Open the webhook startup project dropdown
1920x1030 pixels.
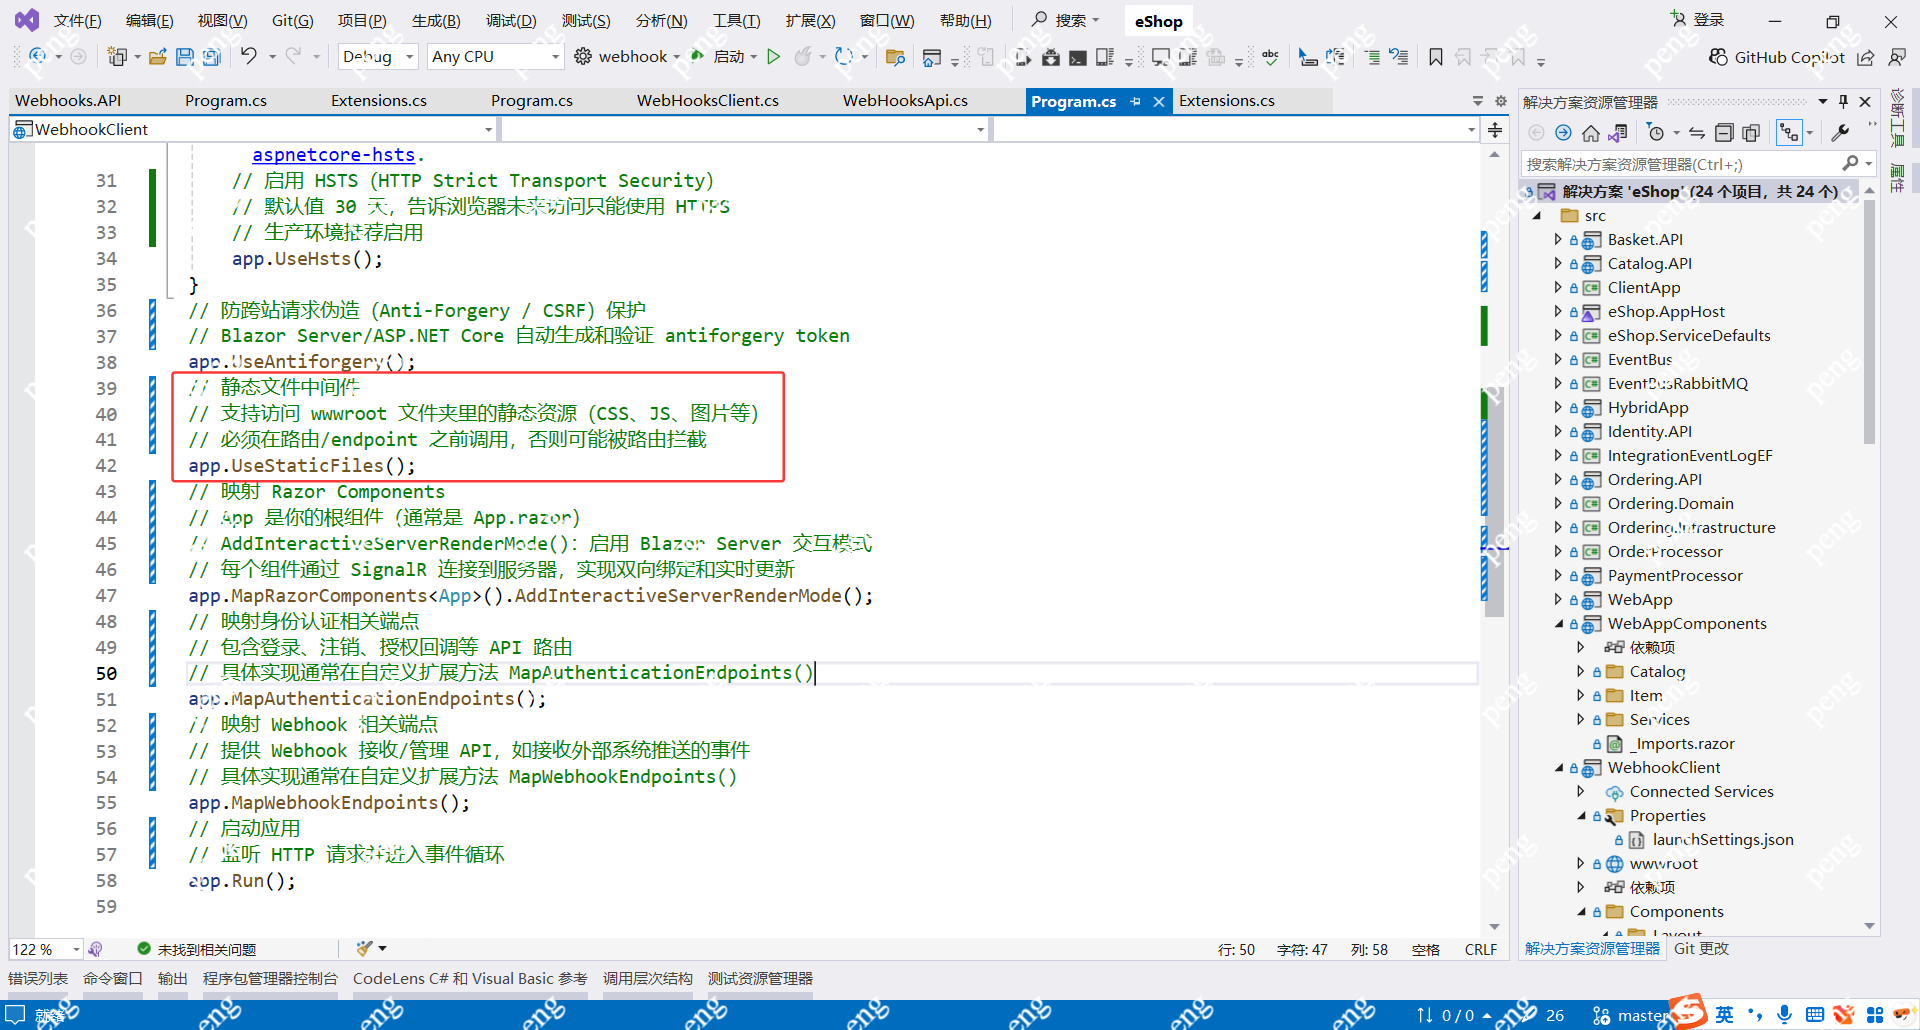[677, 57]
